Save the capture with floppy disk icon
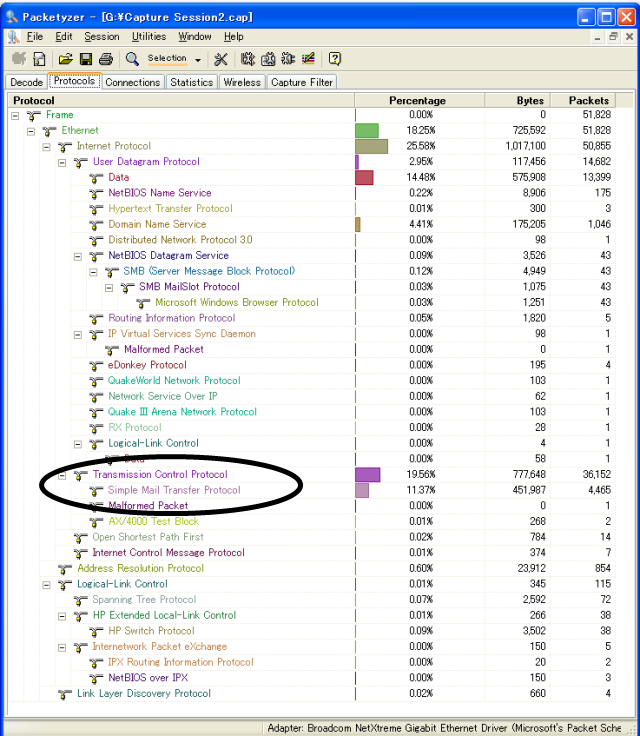Image resolution: width=640 pixels, height=736 pixels. [85, 59]
